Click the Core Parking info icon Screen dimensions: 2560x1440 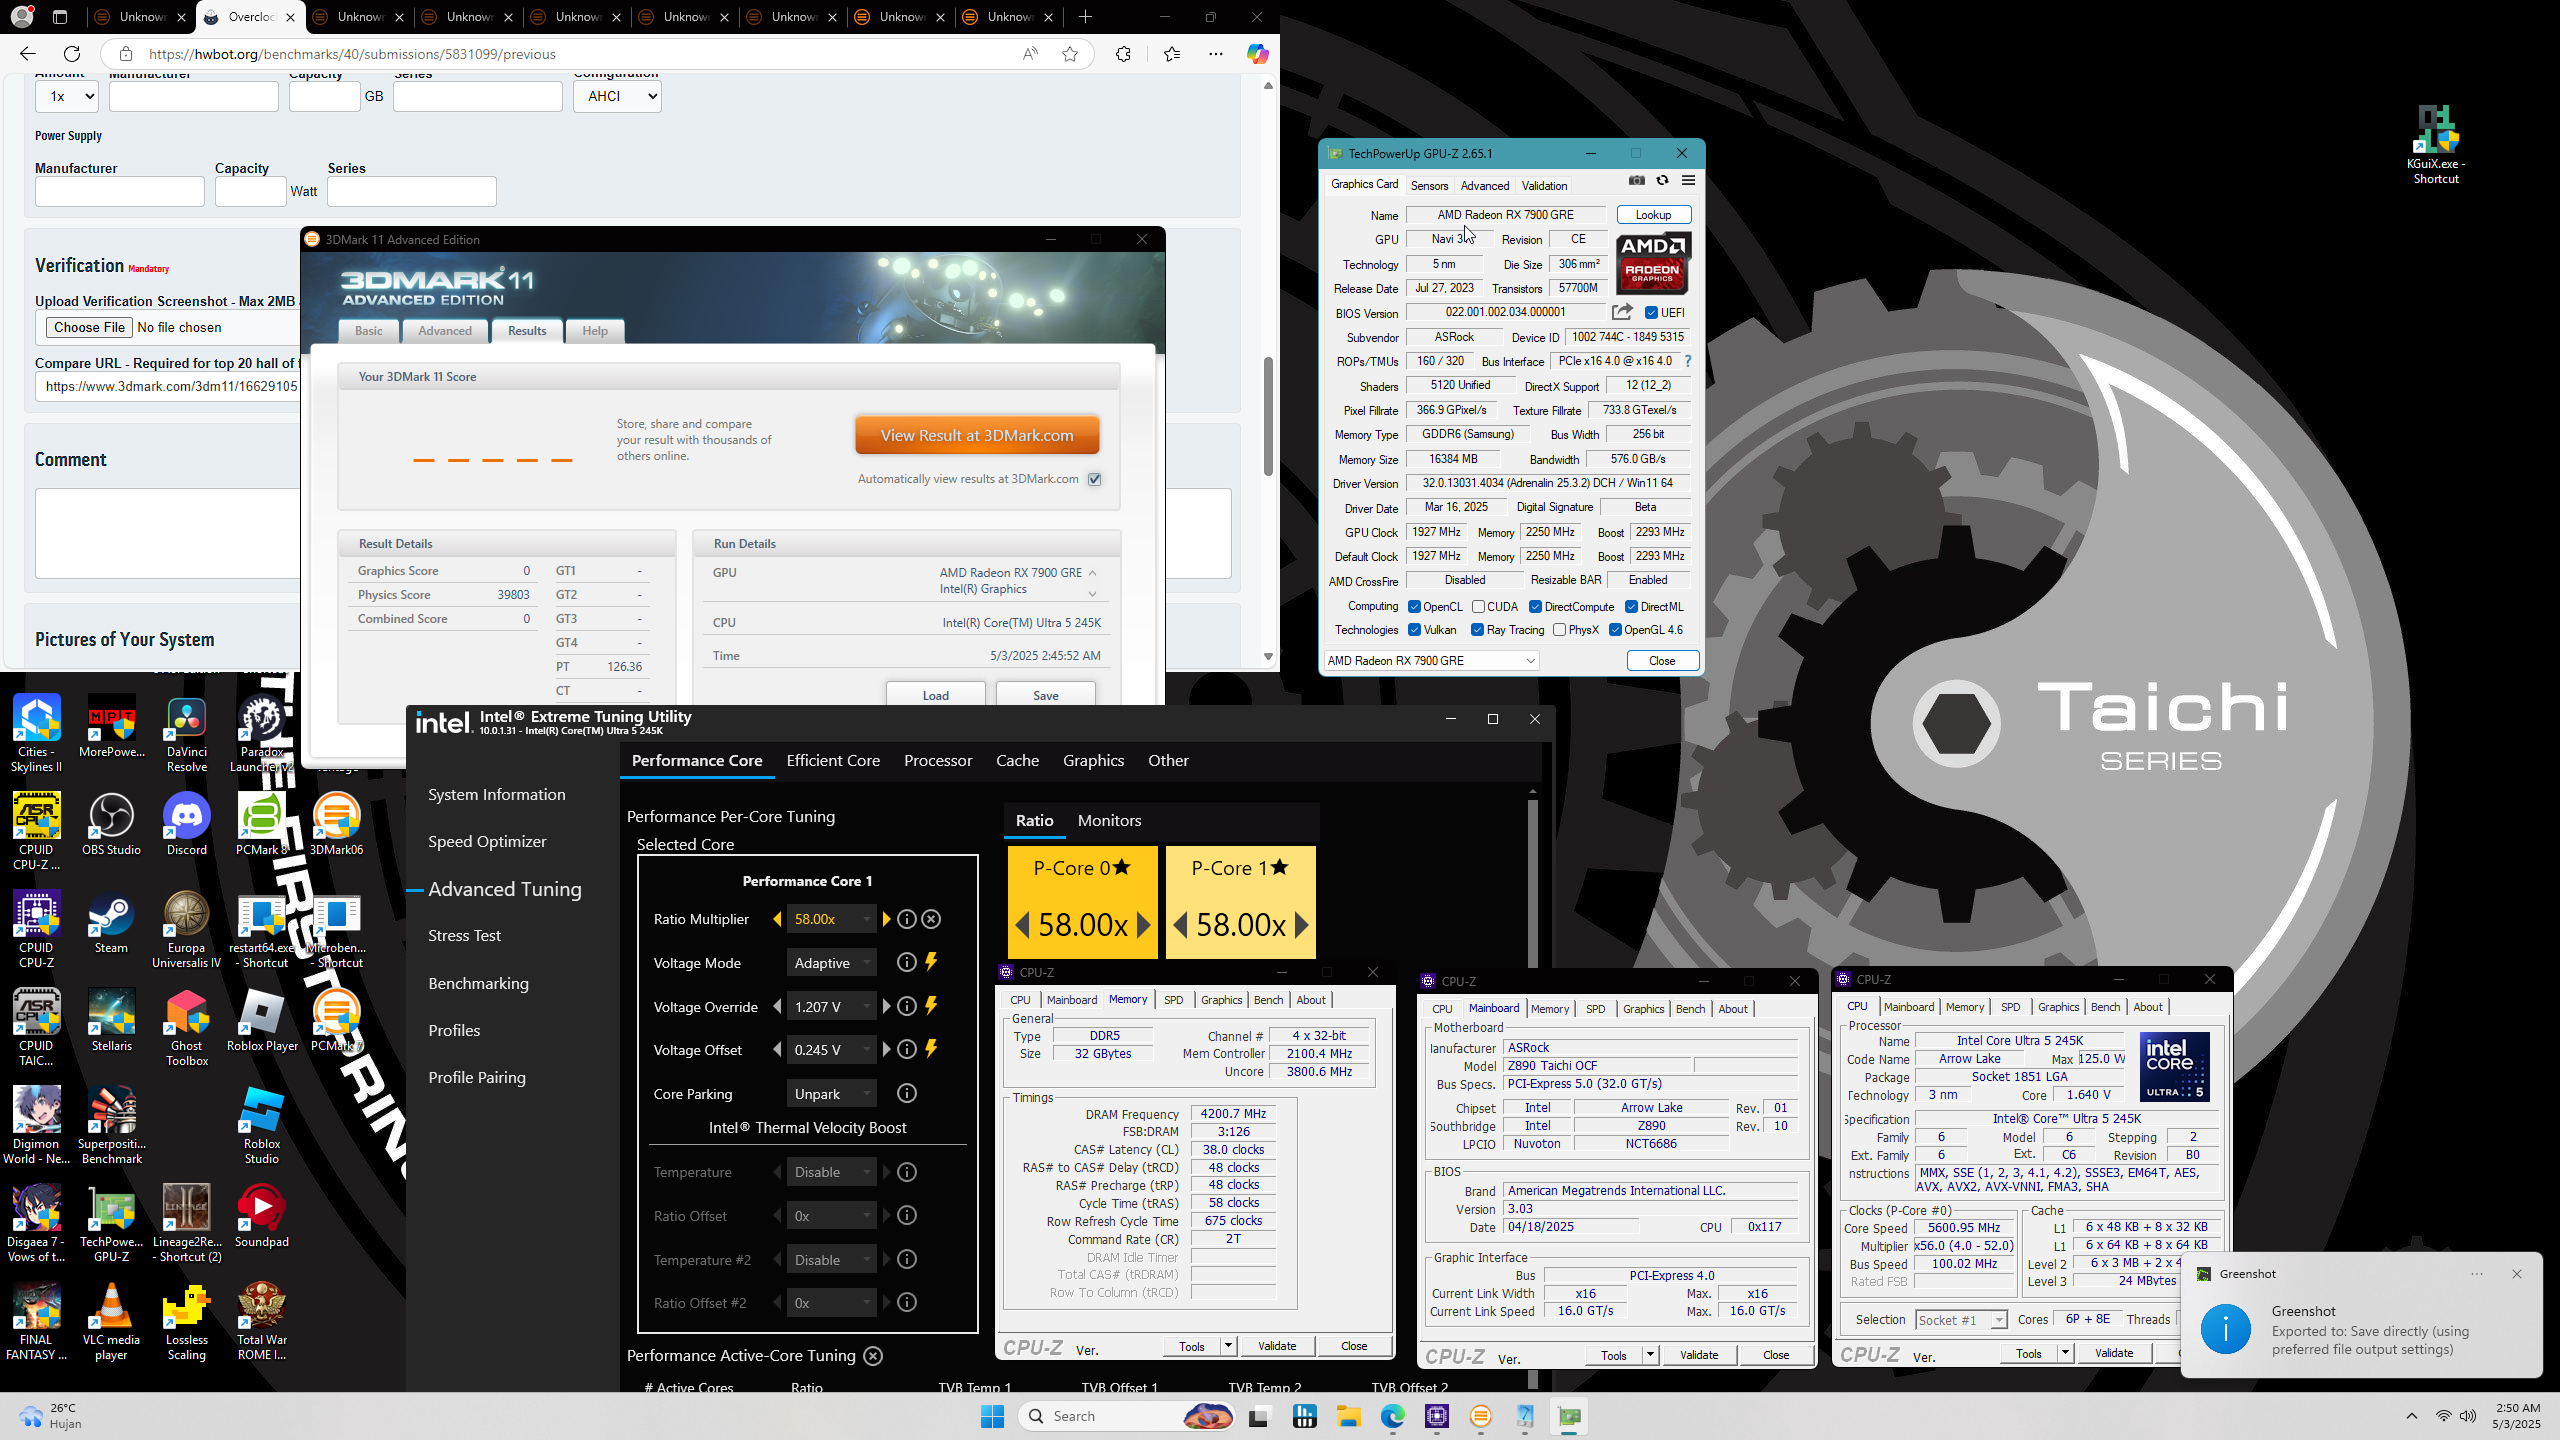tap(907, 1093)
